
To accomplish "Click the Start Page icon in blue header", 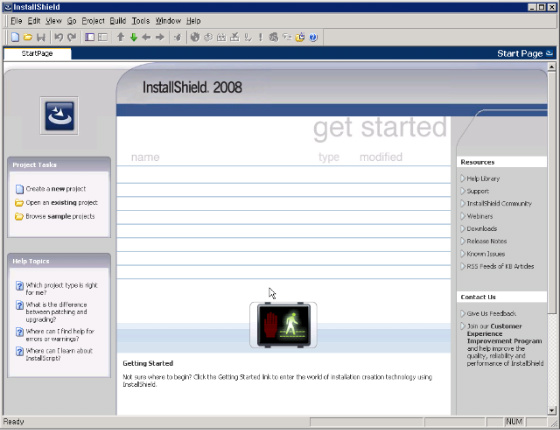I will point(550,54).
